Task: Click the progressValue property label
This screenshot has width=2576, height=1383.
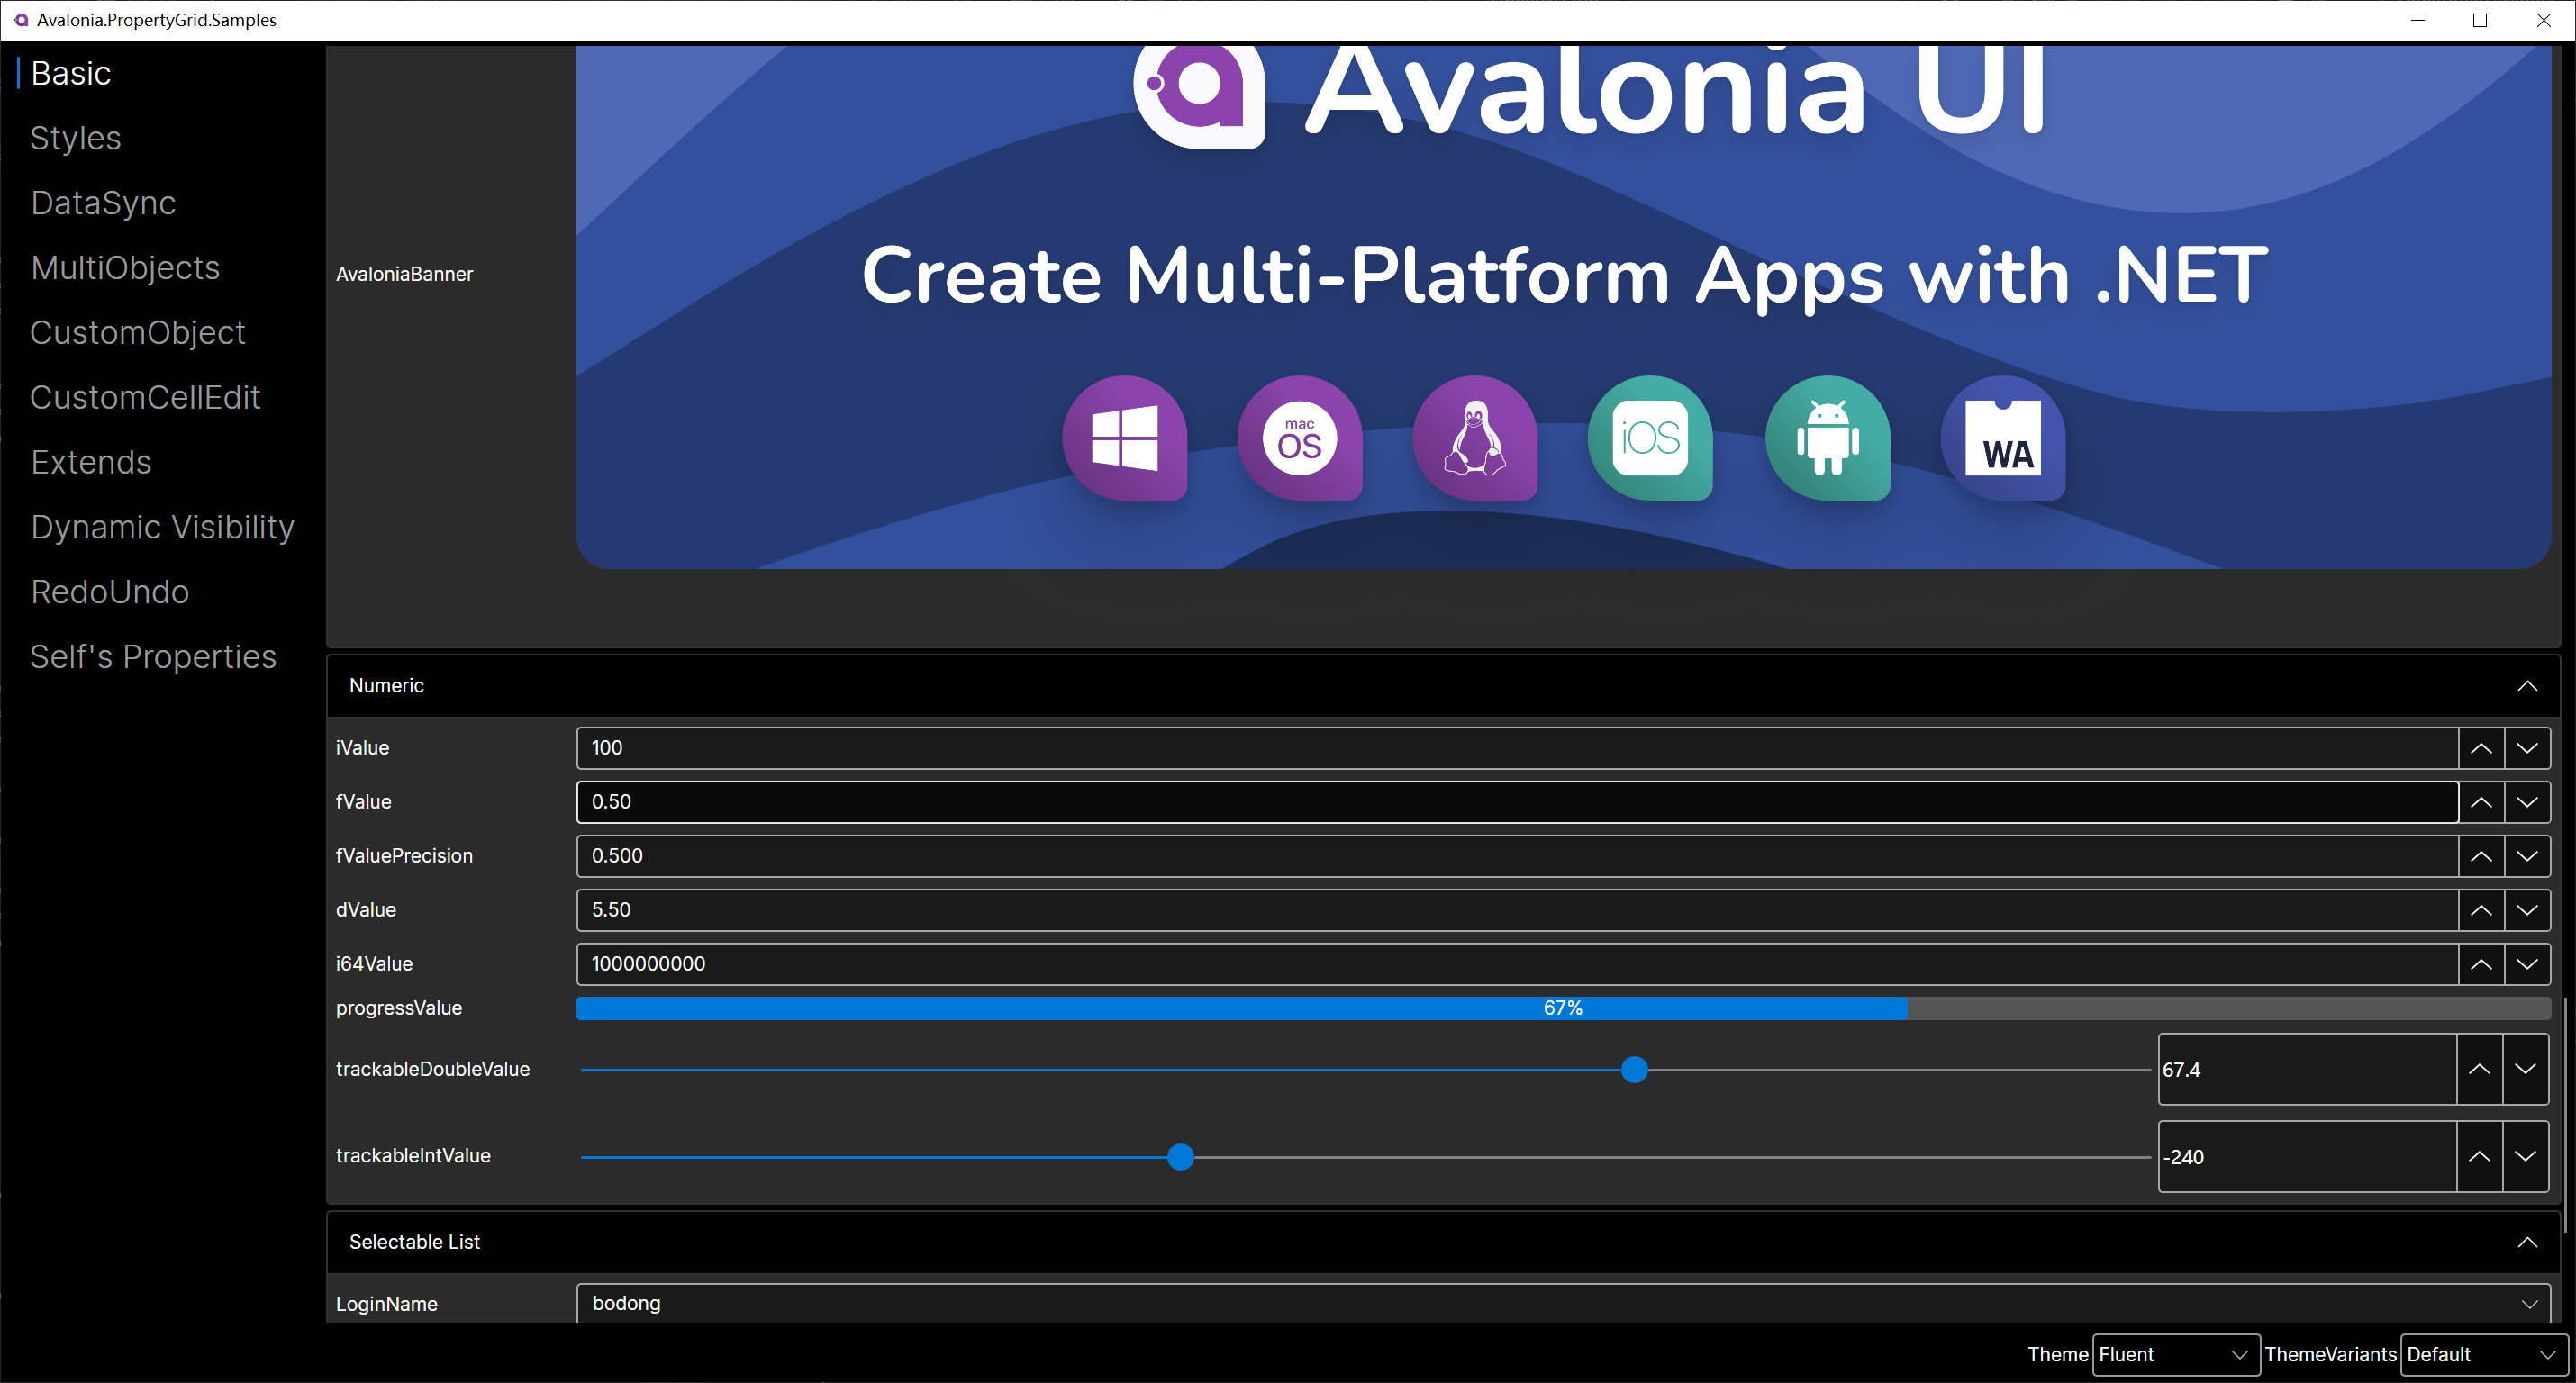Action: 399,1008
